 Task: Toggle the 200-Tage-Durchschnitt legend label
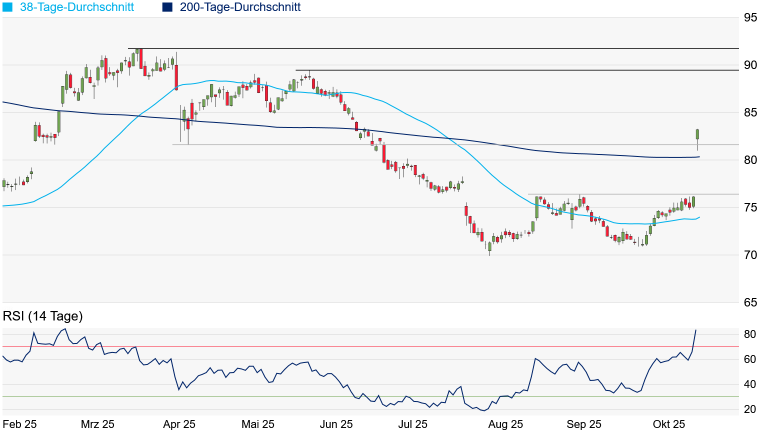pyautogui.click(x=239, y=7)
